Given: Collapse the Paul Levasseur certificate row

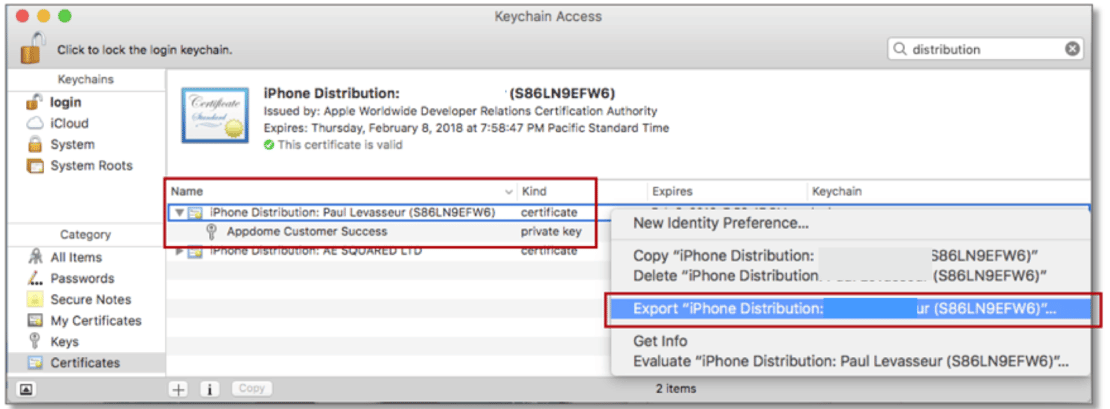Looking at the screenshot, I should 179,212.
